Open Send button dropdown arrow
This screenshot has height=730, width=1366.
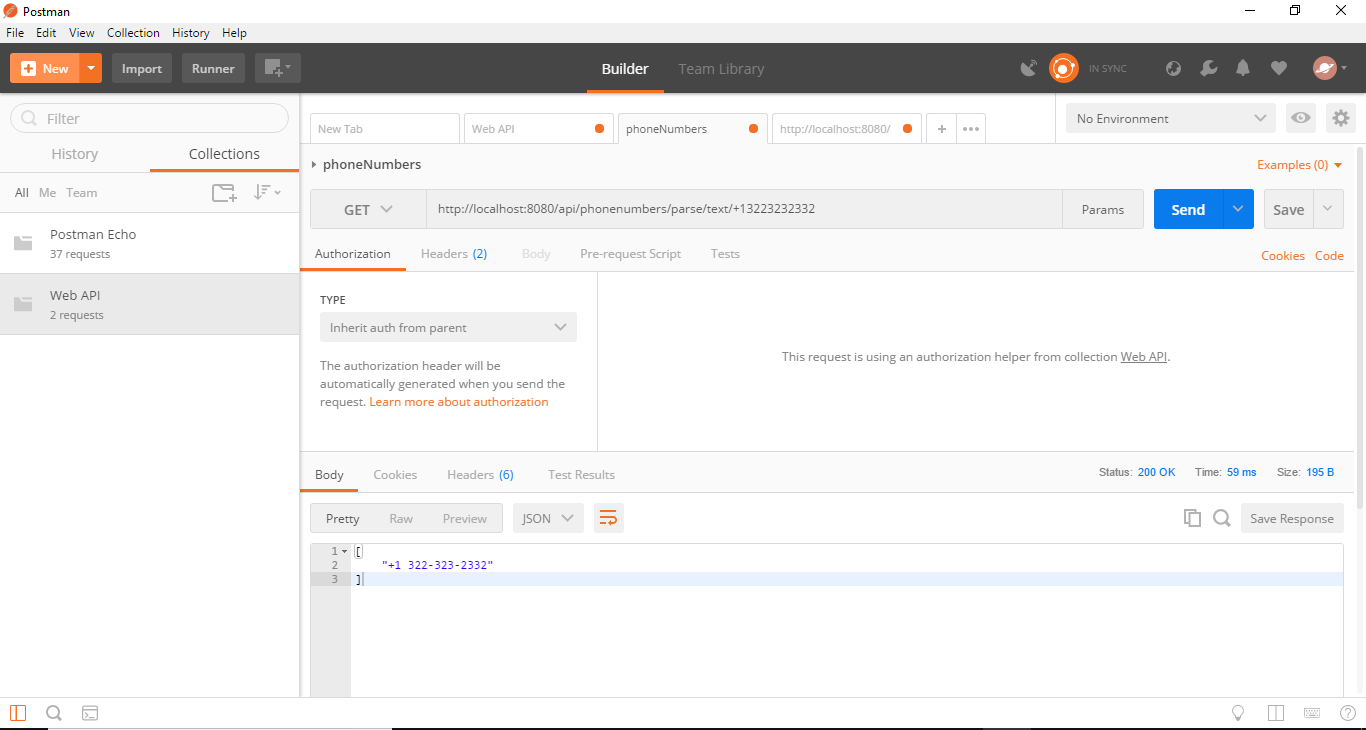coord(1238,209)
